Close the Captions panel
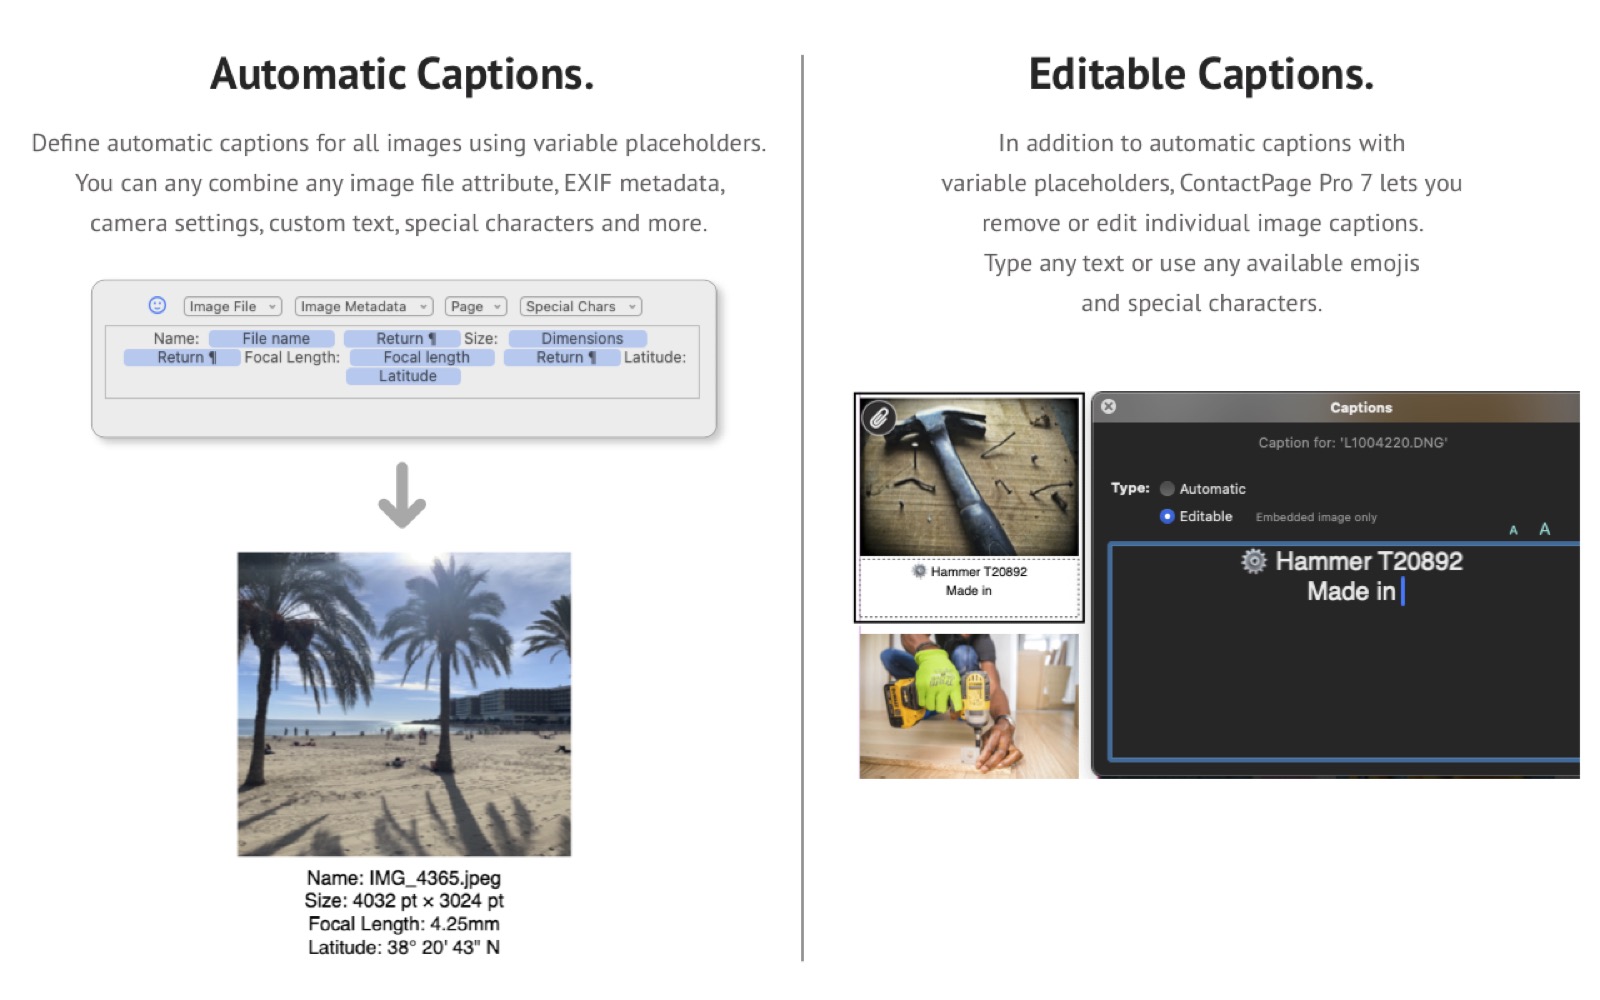Viewport: 1600px width, 1000px height. (x=1108, y=406)
